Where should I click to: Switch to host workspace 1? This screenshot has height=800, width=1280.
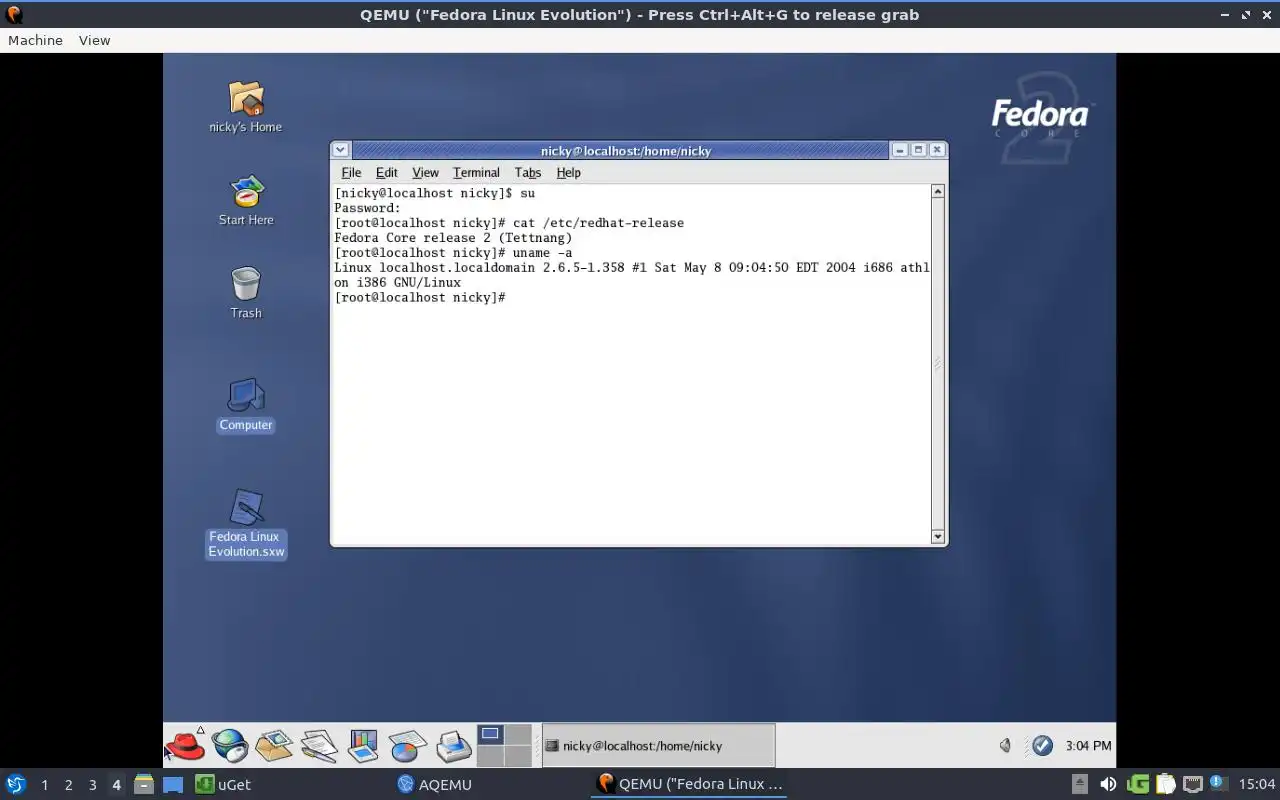pyautogui.click(x=44, y=785)
